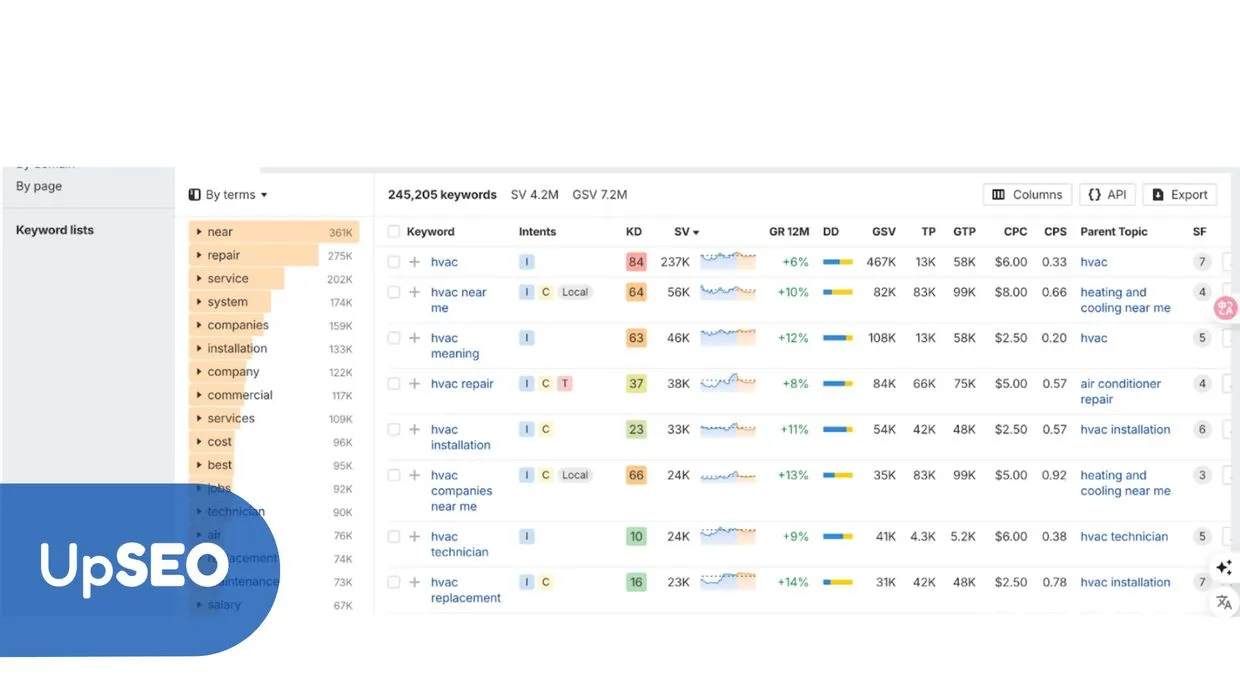Tick the checkbox beside 'hvac installation'

(393, 429)
